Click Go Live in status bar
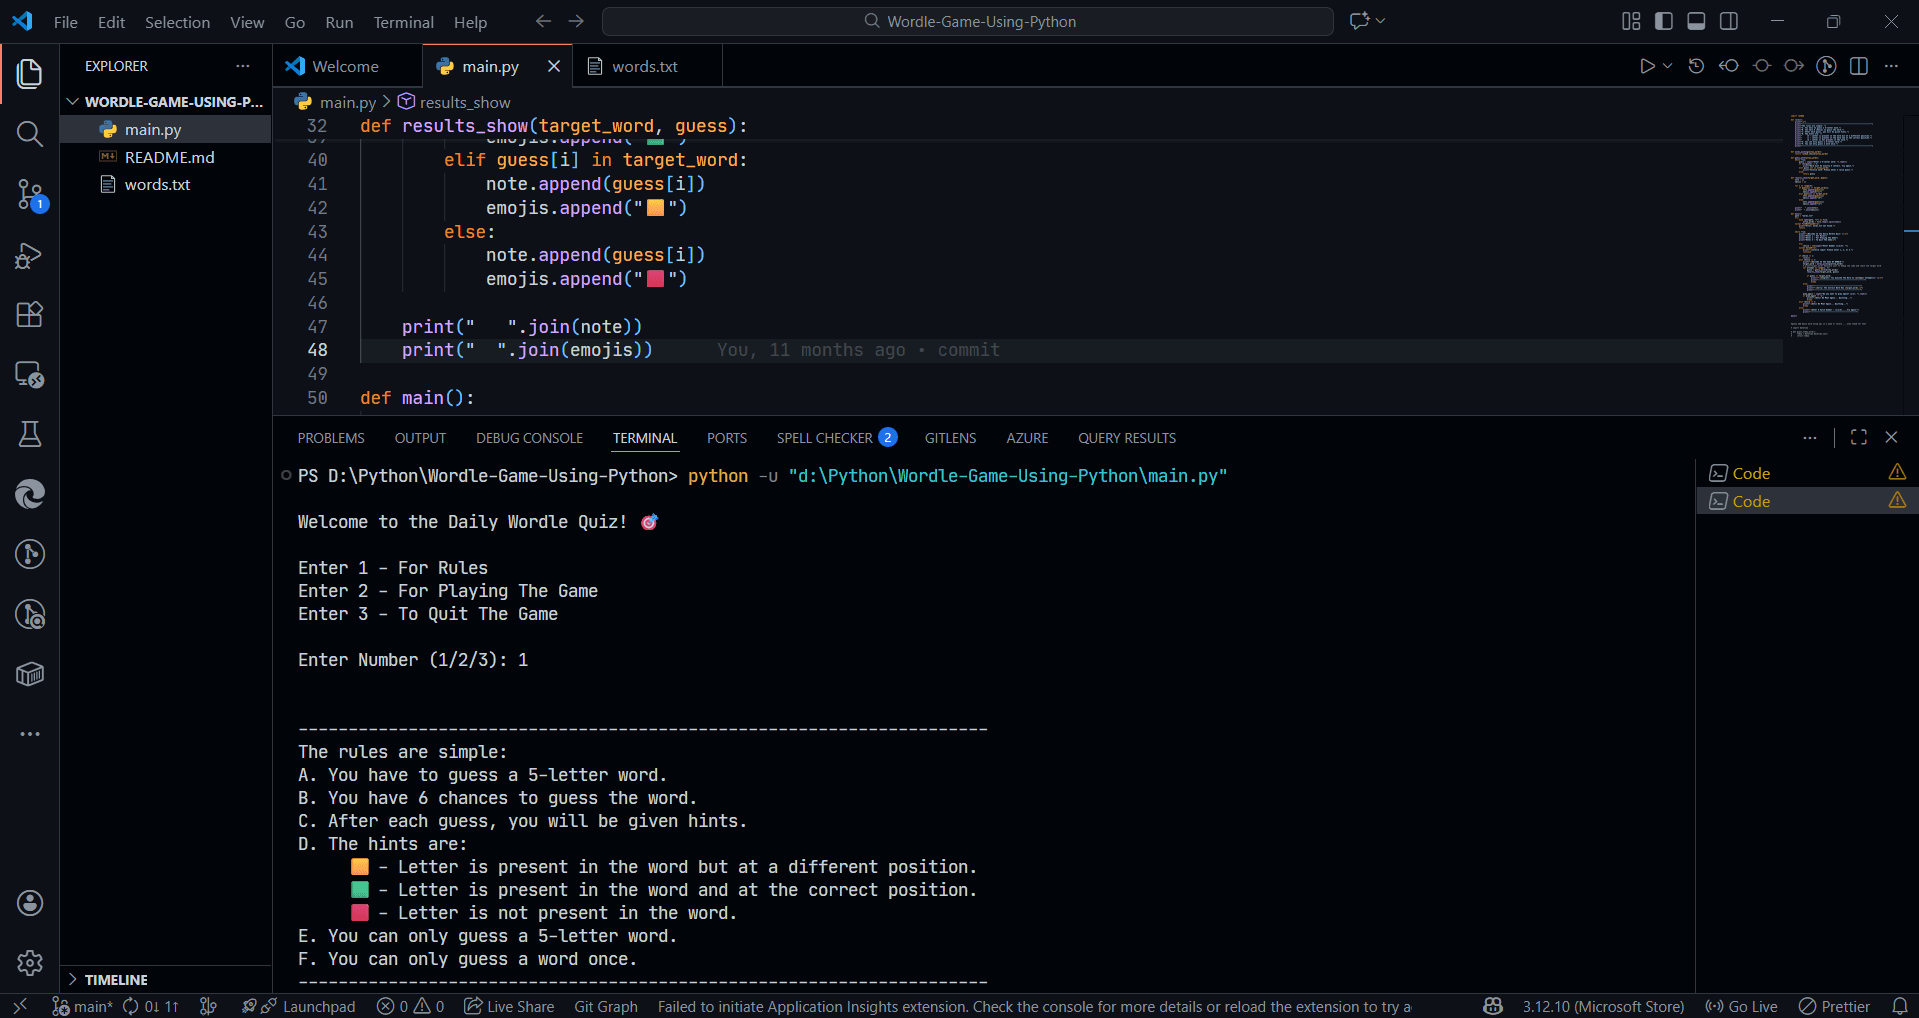 coord(1741,1006)
